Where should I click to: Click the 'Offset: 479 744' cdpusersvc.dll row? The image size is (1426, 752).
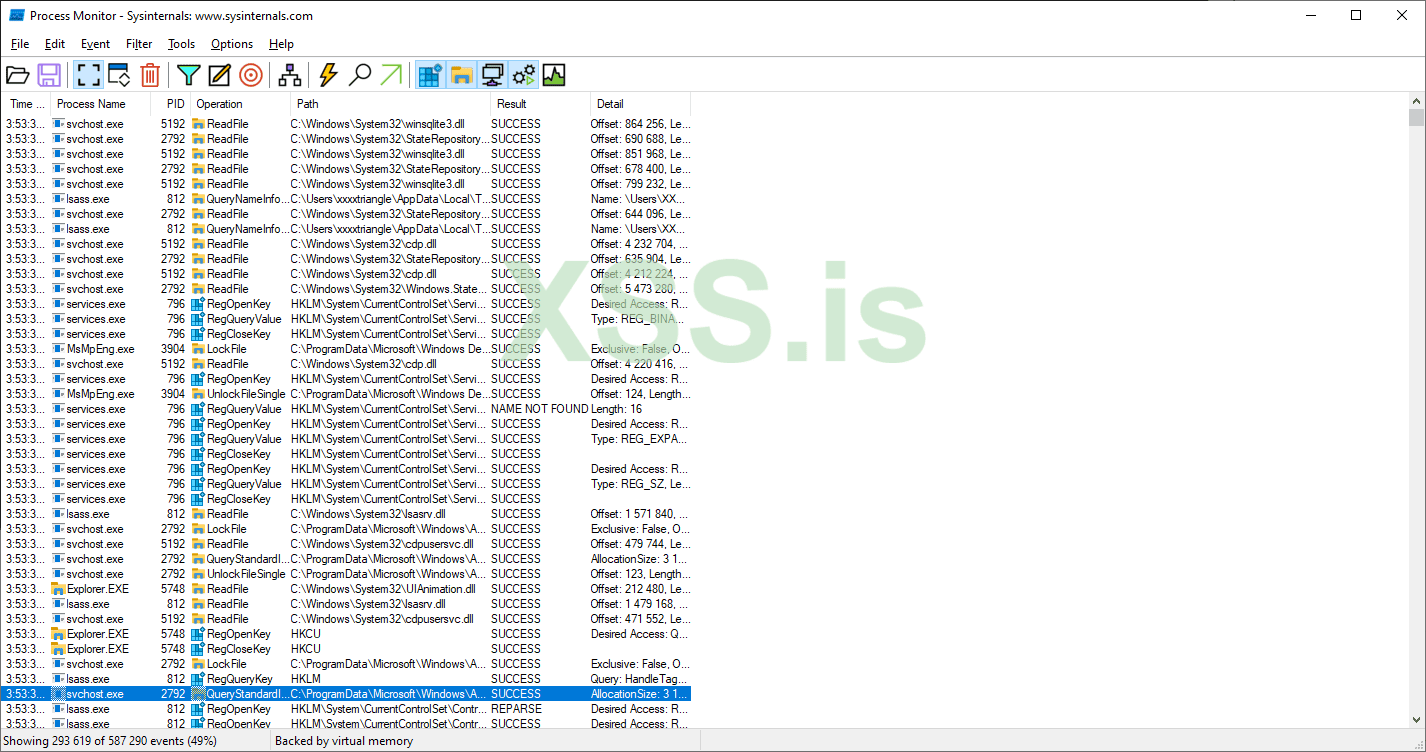click(x=347, y=544)
